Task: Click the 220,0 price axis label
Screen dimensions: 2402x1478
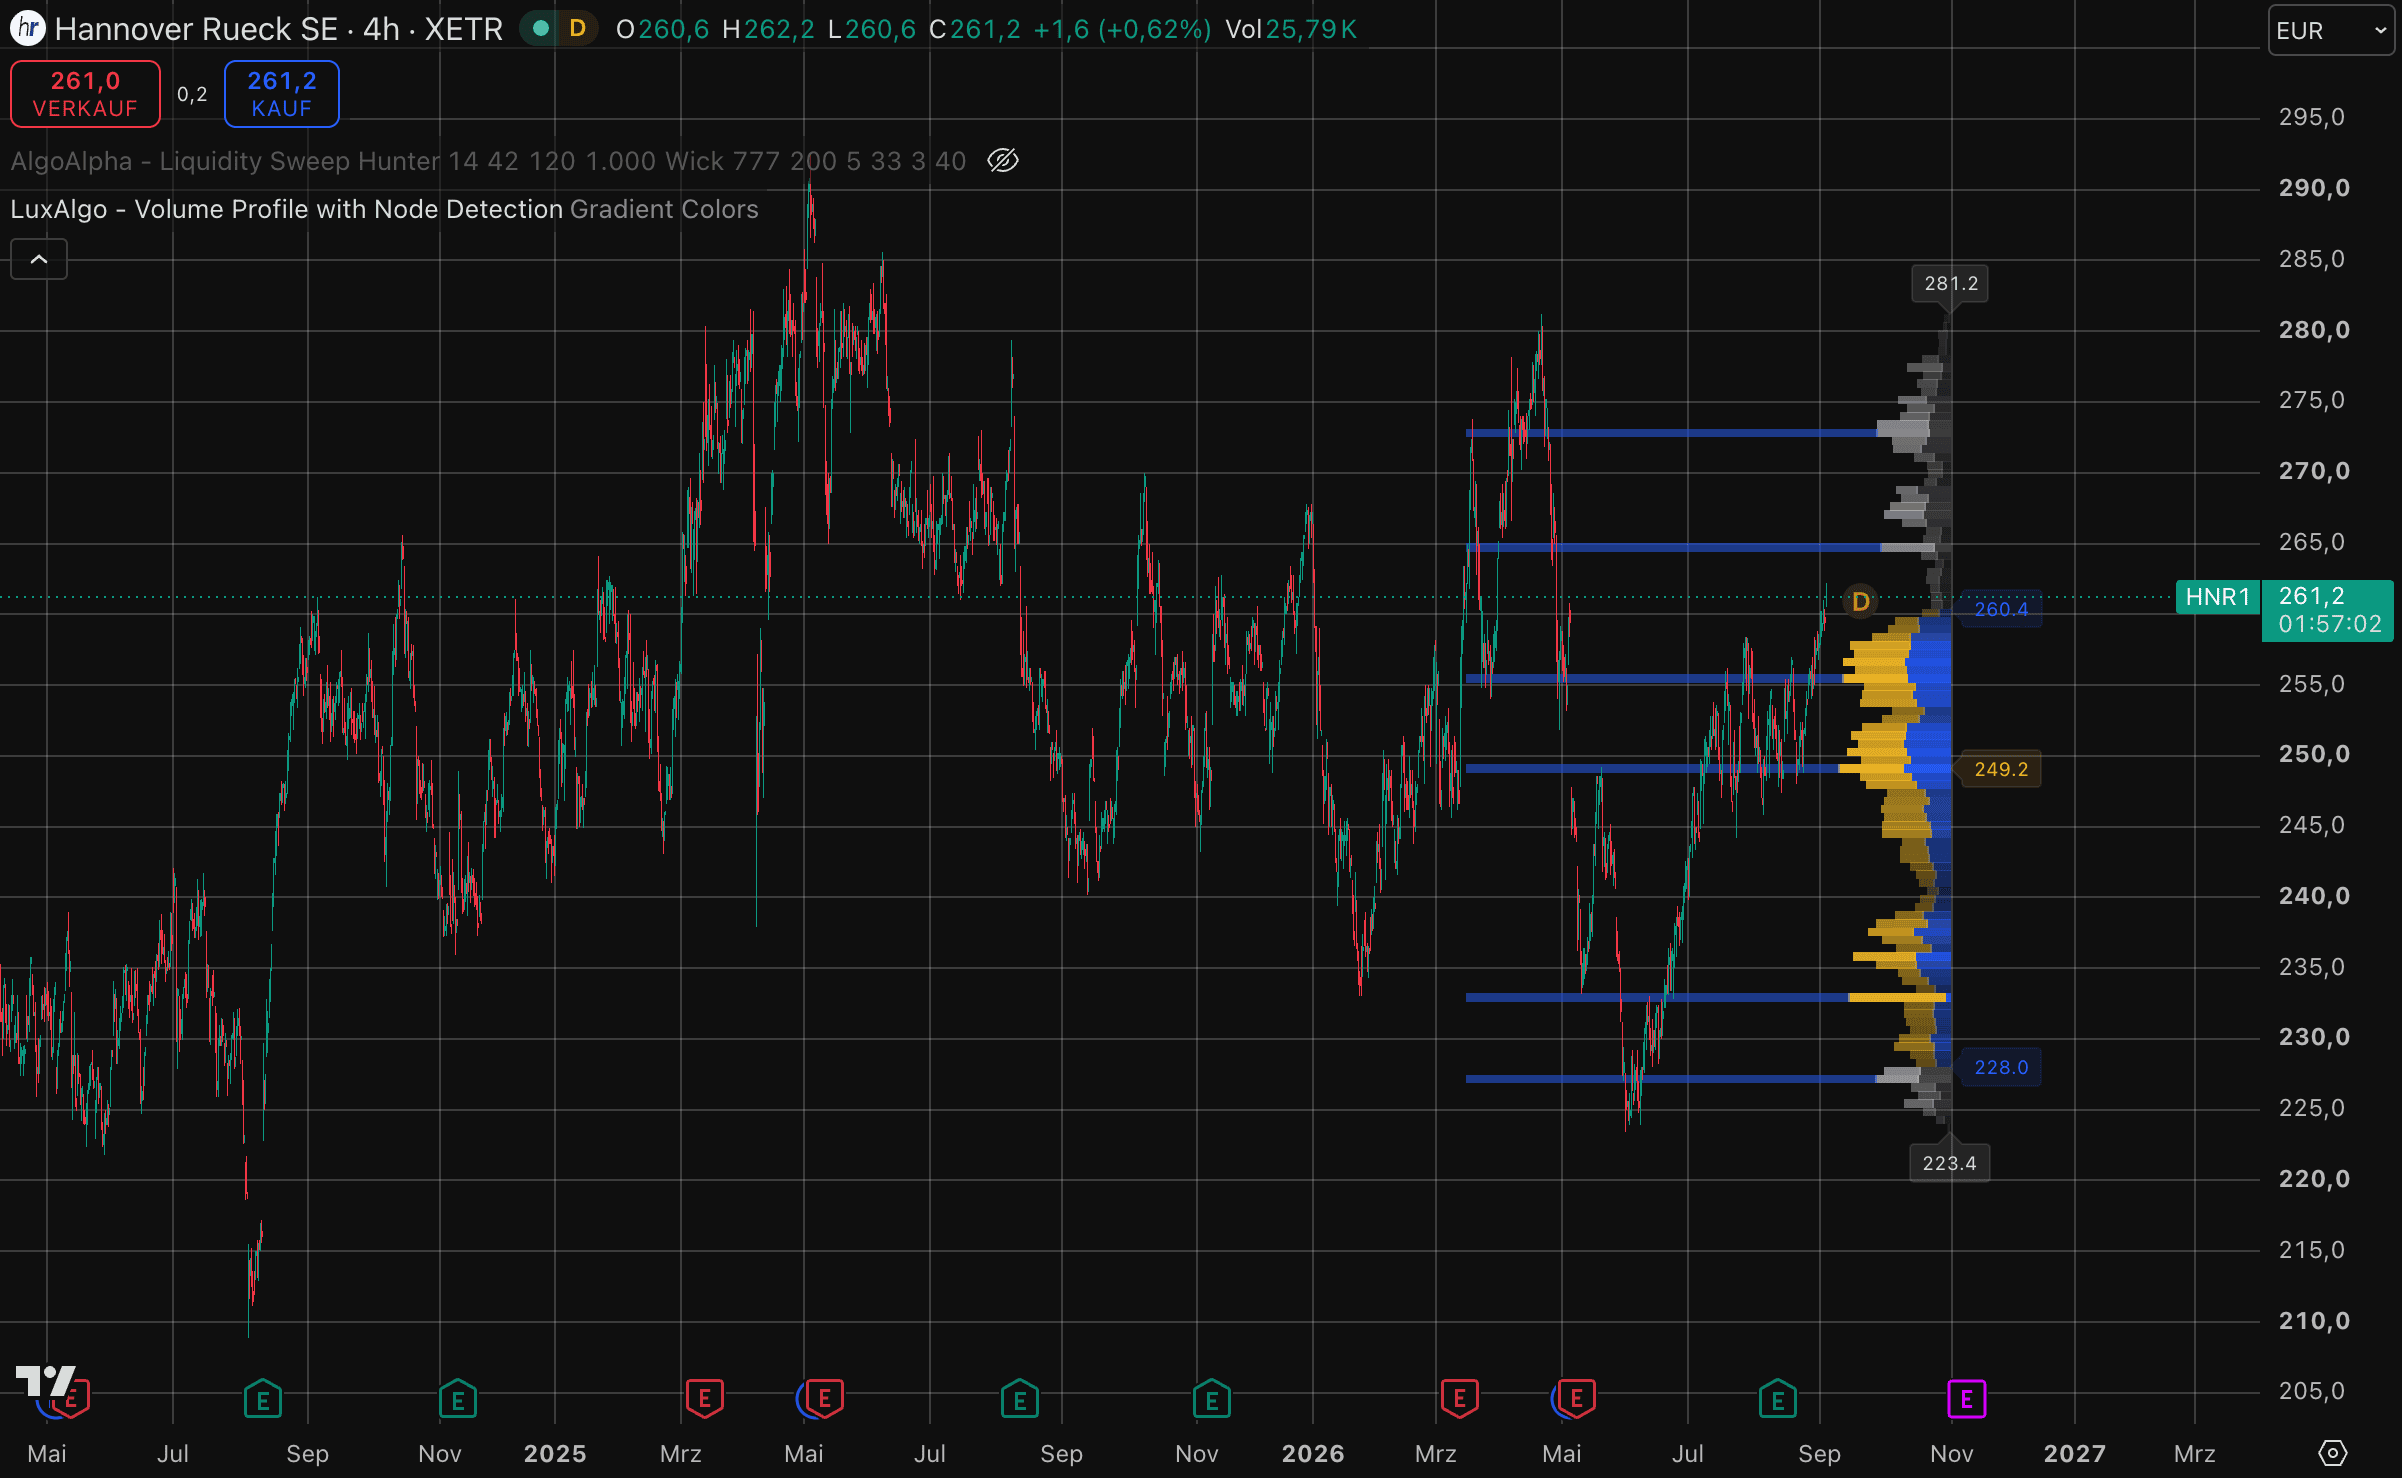Action: click(x=2314, y=1179)
